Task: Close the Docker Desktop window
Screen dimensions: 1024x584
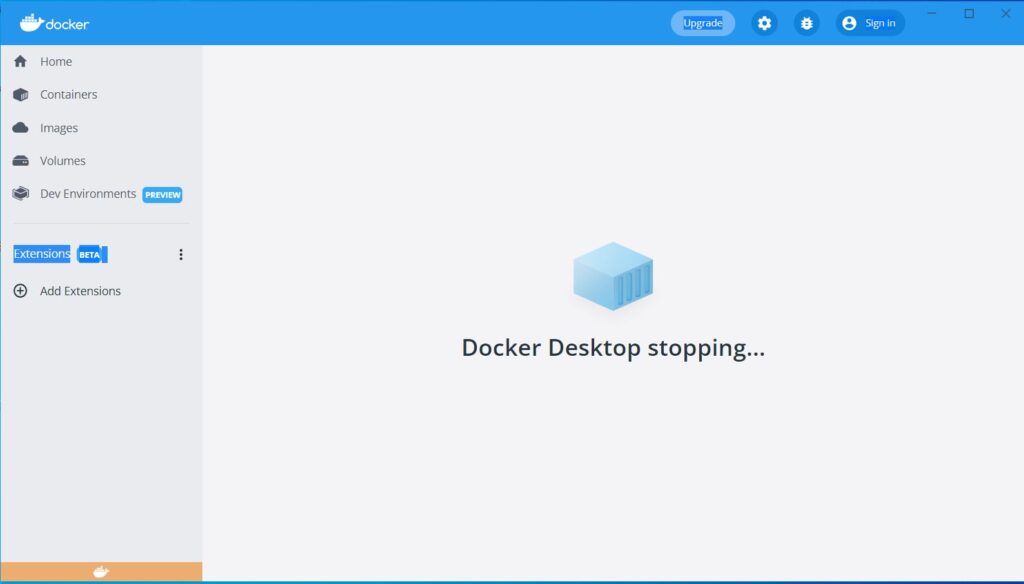Action: (x=1006, y=13)
